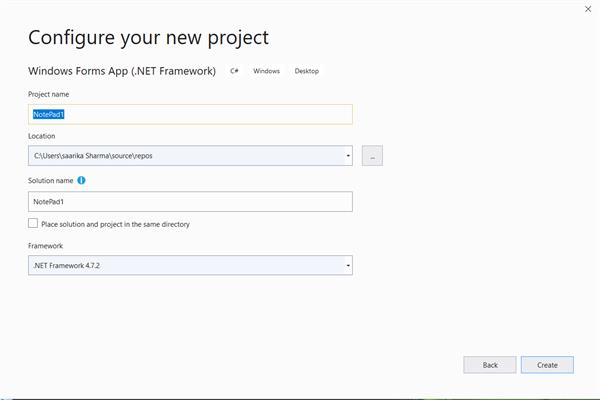Screen dimensions: 600x400
Task: Toggle Place solution and project in same directory
Action: tap(34, 224)
